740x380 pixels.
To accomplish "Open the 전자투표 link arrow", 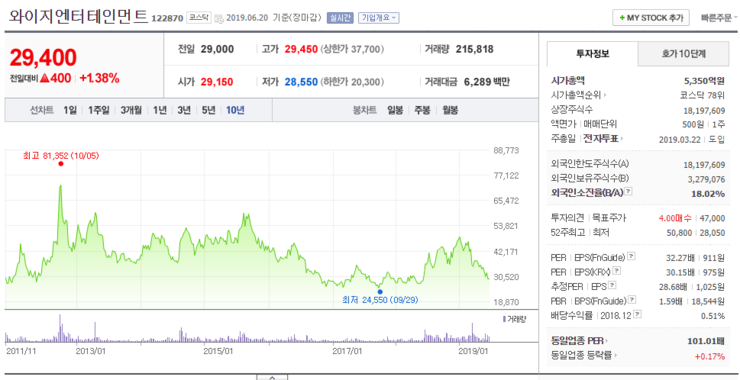I will (622, 139).
